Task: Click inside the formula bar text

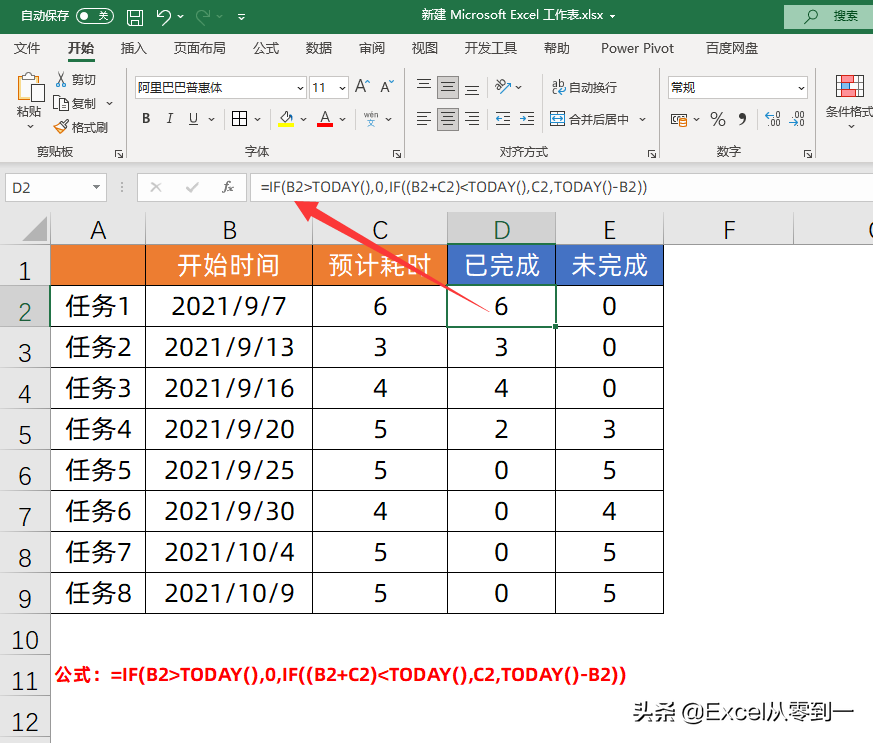Action: point(453,187)
